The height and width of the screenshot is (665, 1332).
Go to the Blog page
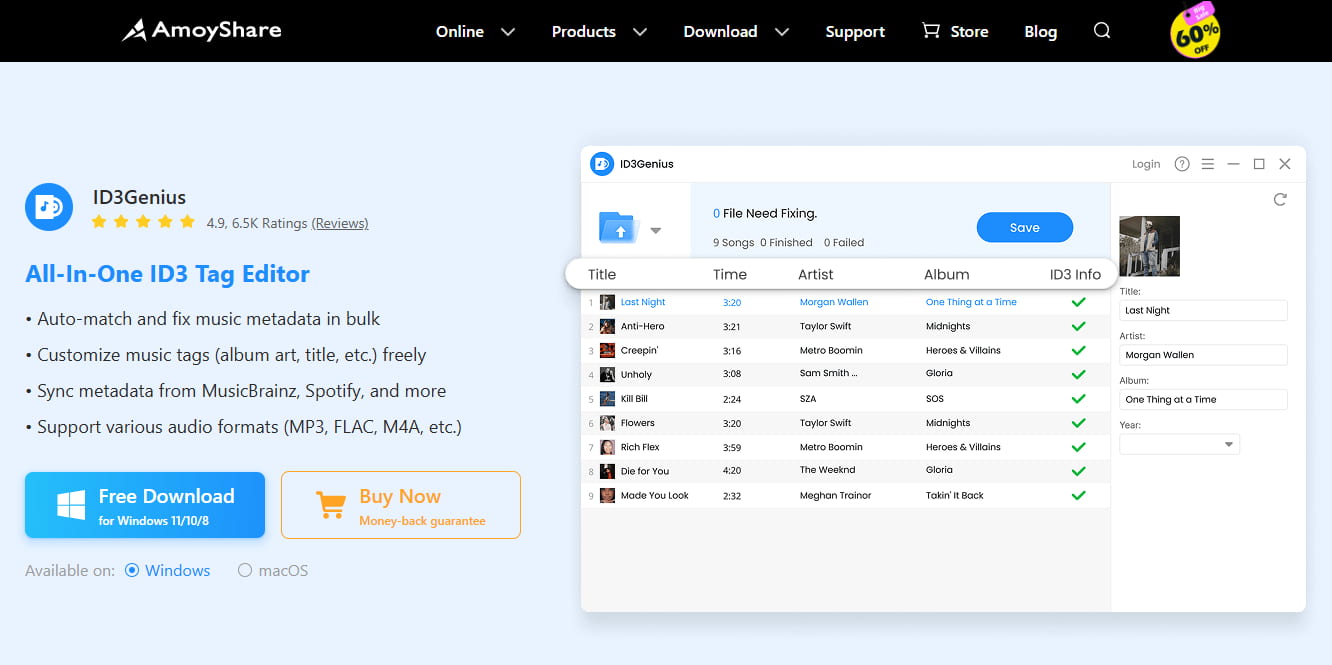[1041, 32]
